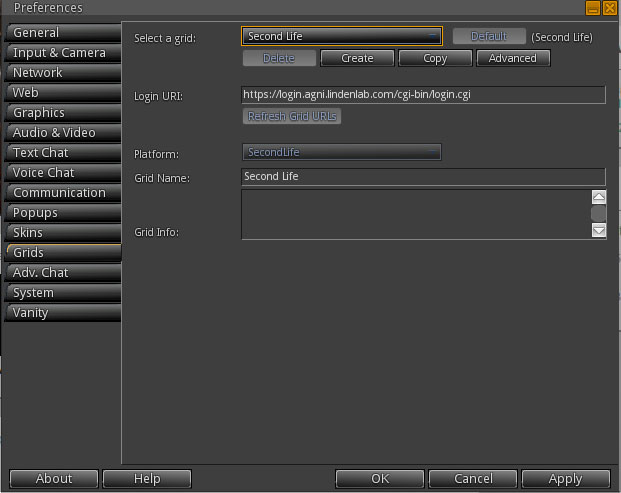Click Grid Info scroll up arrow
Screen dimensions: 621x493
coord(599,197)
